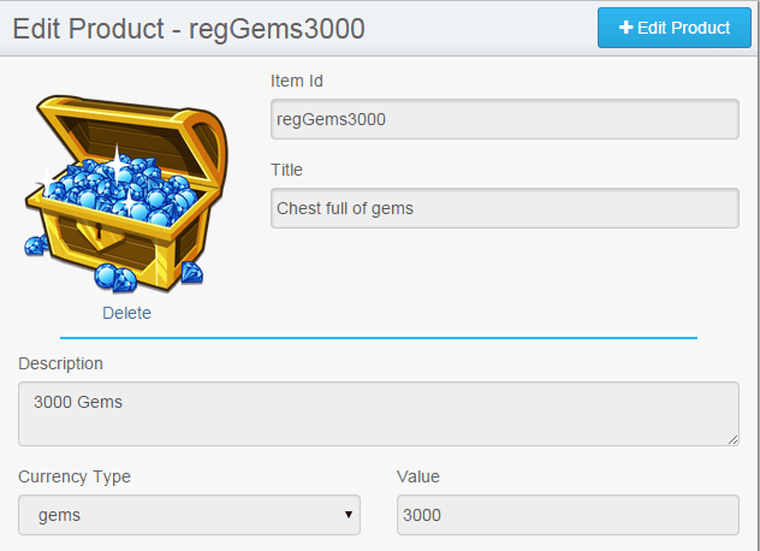Click the blue Edit Product button
760x551 pixels.
pos(674,28)
